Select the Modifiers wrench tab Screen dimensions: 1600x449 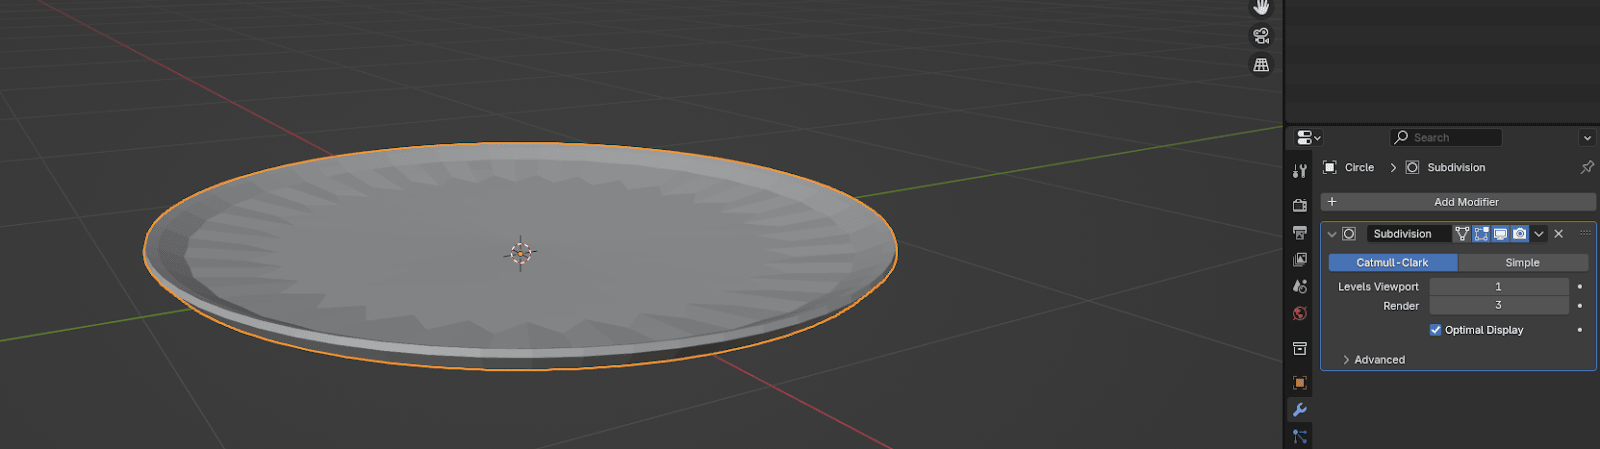coord(1299,410)
